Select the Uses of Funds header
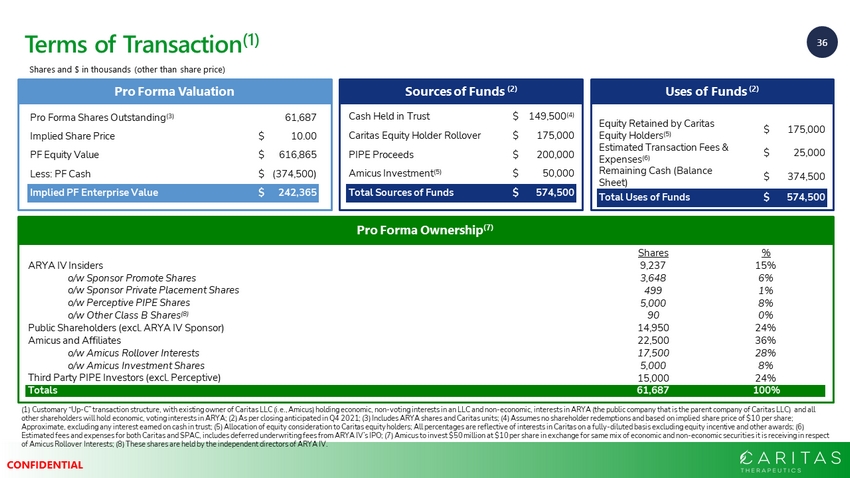Screen dimensions: 850x478 point(711,91)
